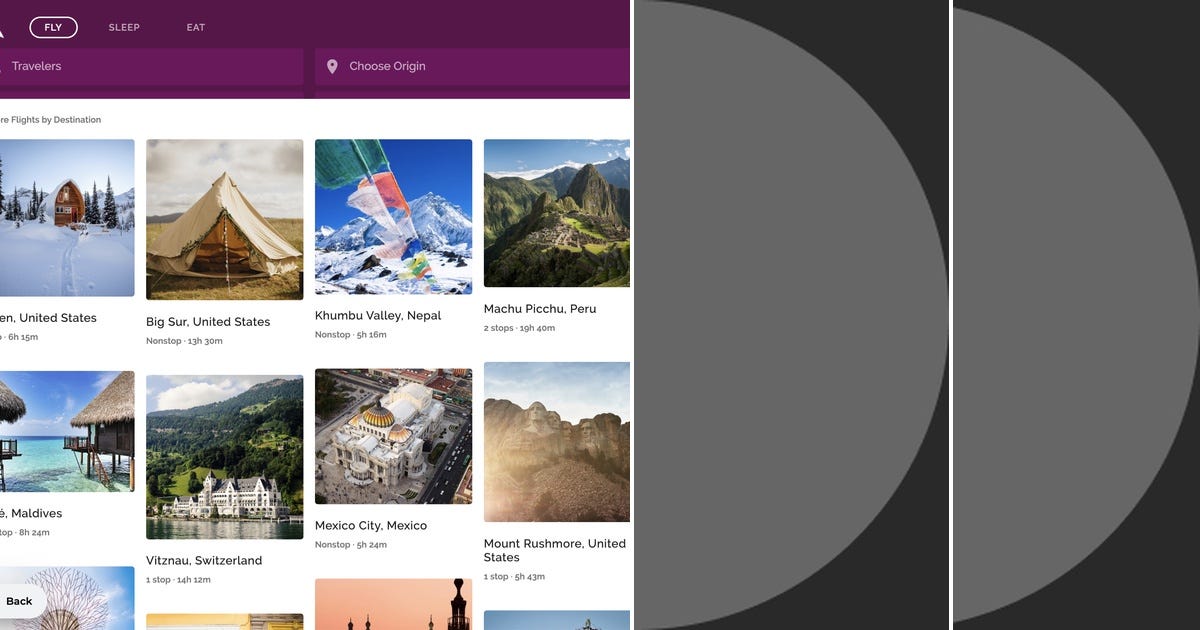Click the Machu Picchu photo thumbnail

tap(556, 213)
